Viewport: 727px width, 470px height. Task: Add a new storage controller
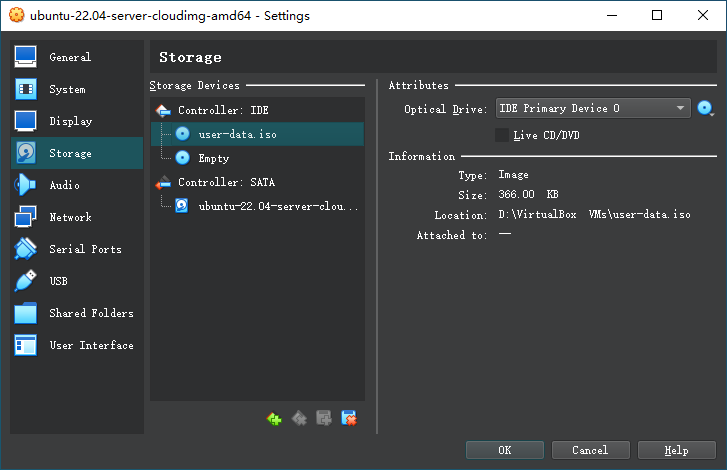pos(274,419)
